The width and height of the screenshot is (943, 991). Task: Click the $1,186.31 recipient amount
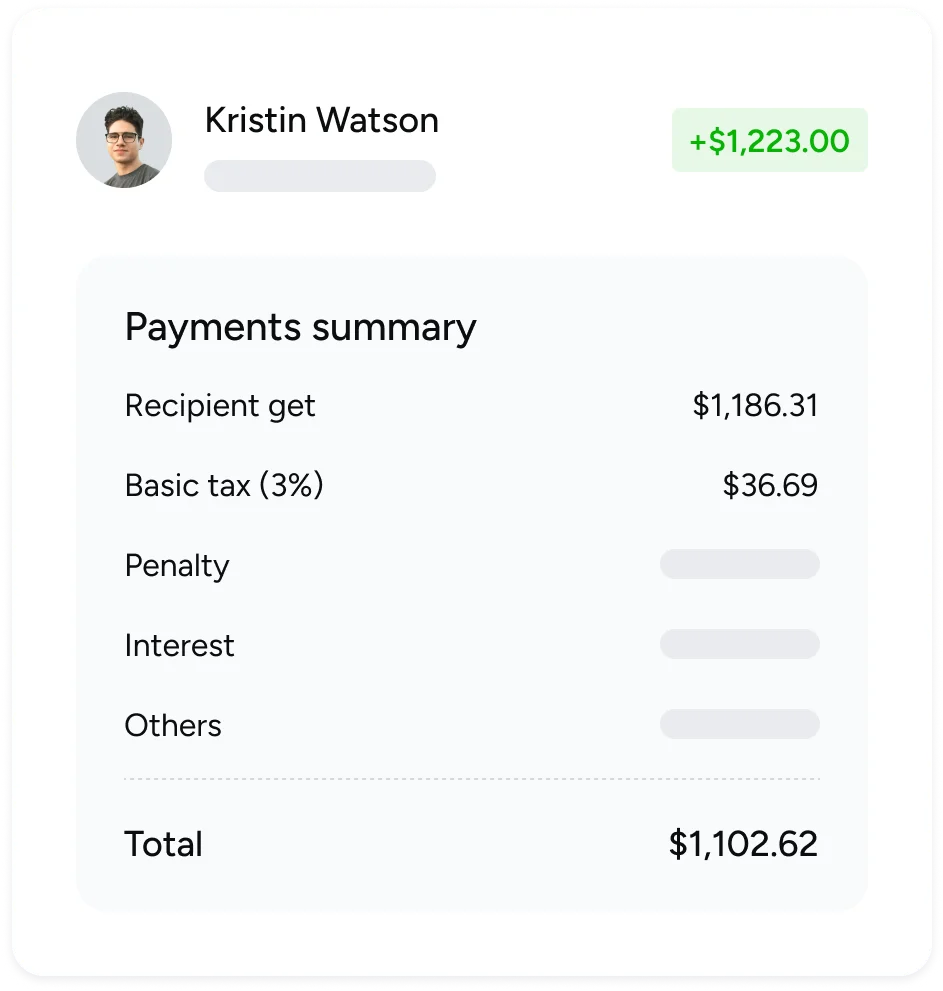pos(755,406)
